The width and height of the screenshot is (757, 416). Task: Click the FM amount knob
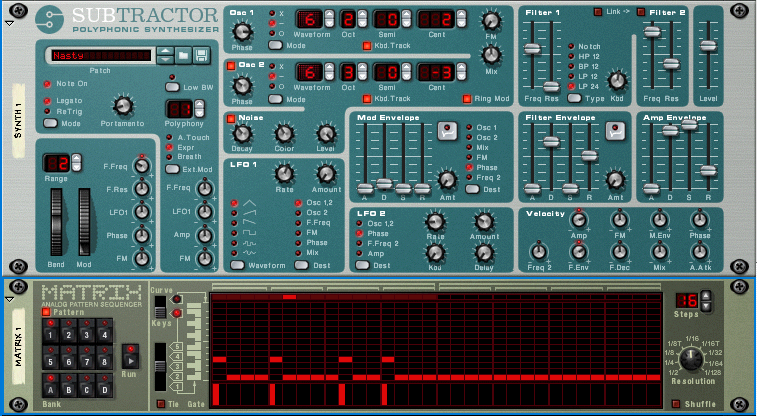click(x=491, y=20)
